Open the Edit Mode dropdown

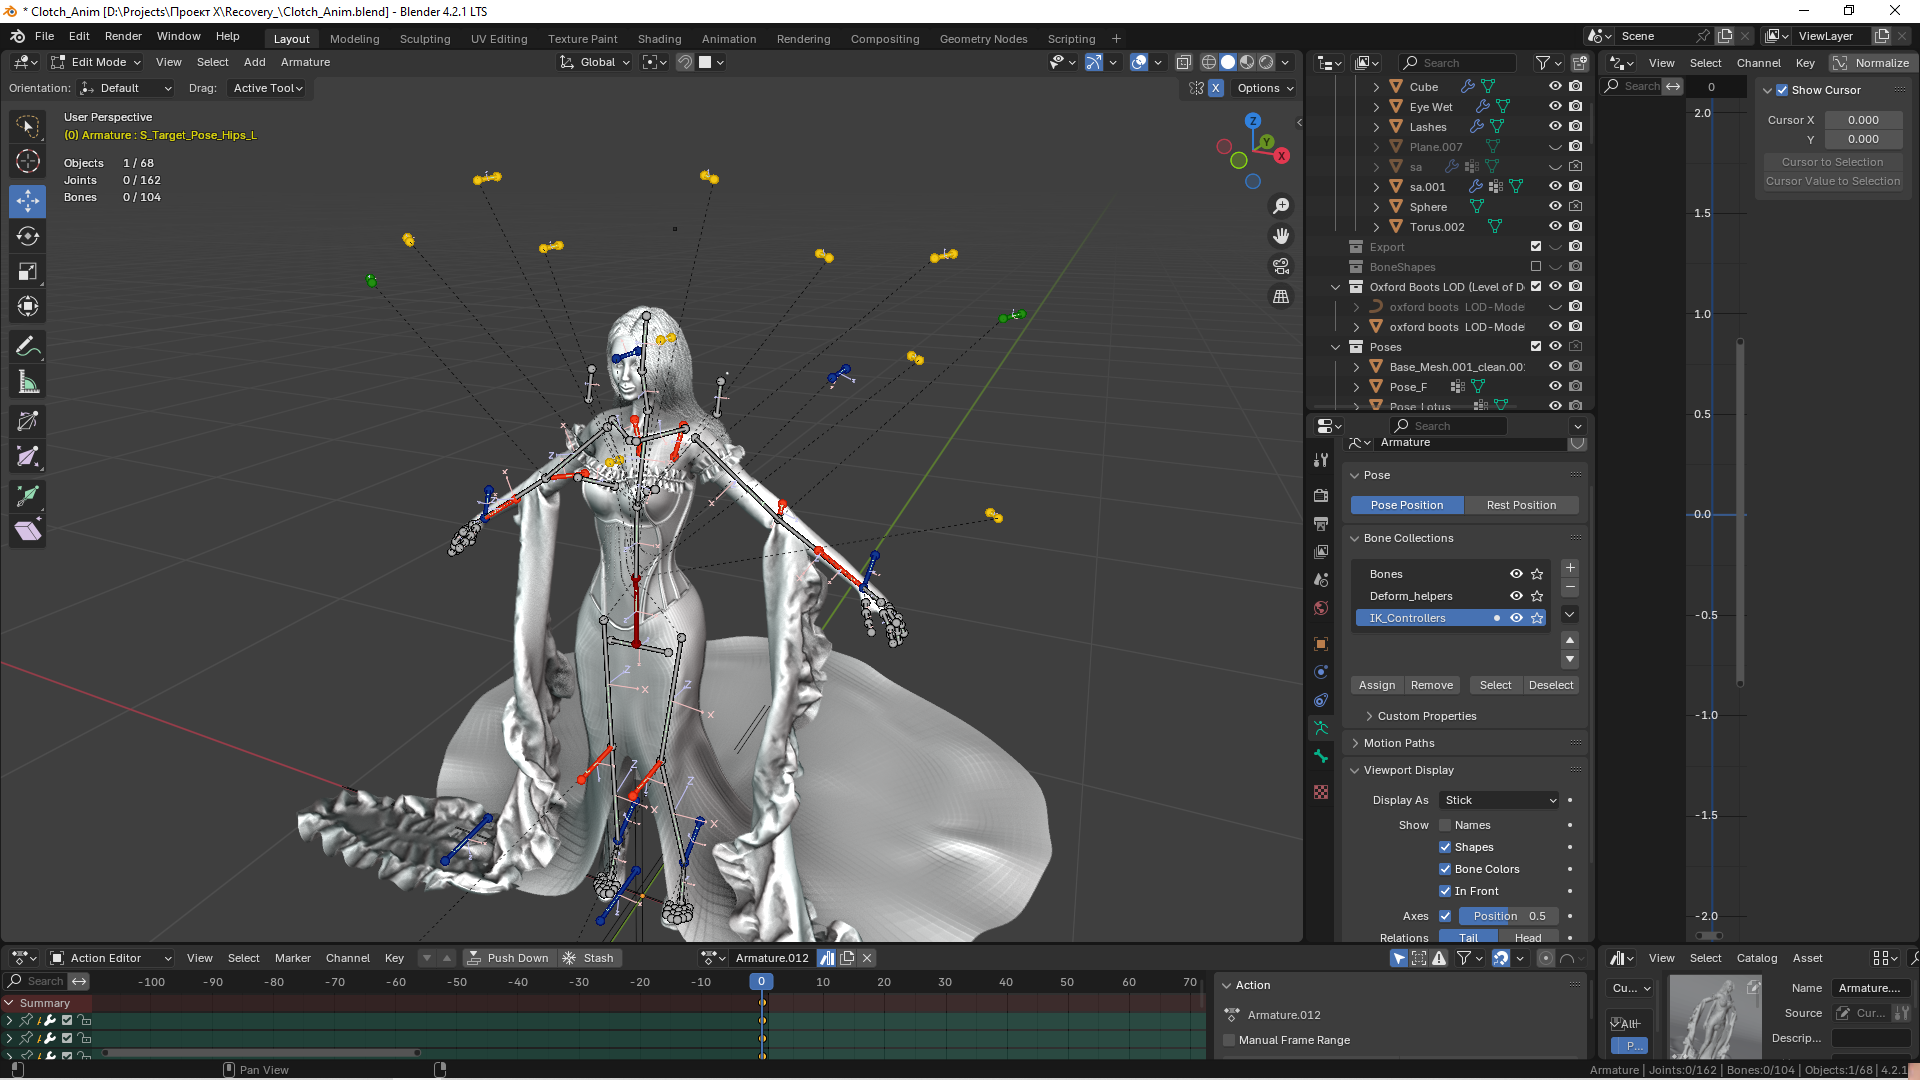click(x=96, y=62)
